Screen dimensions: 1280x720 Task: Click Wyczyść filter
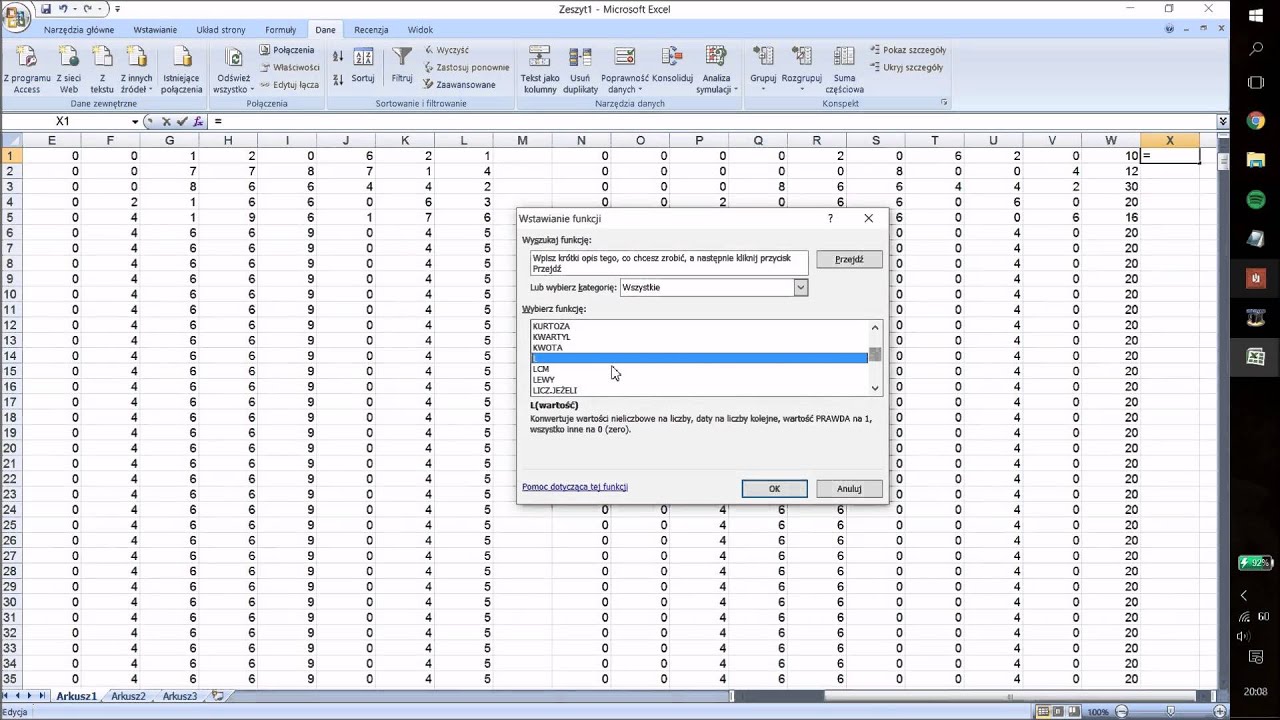pyautogui.click(x=446, y=50)
